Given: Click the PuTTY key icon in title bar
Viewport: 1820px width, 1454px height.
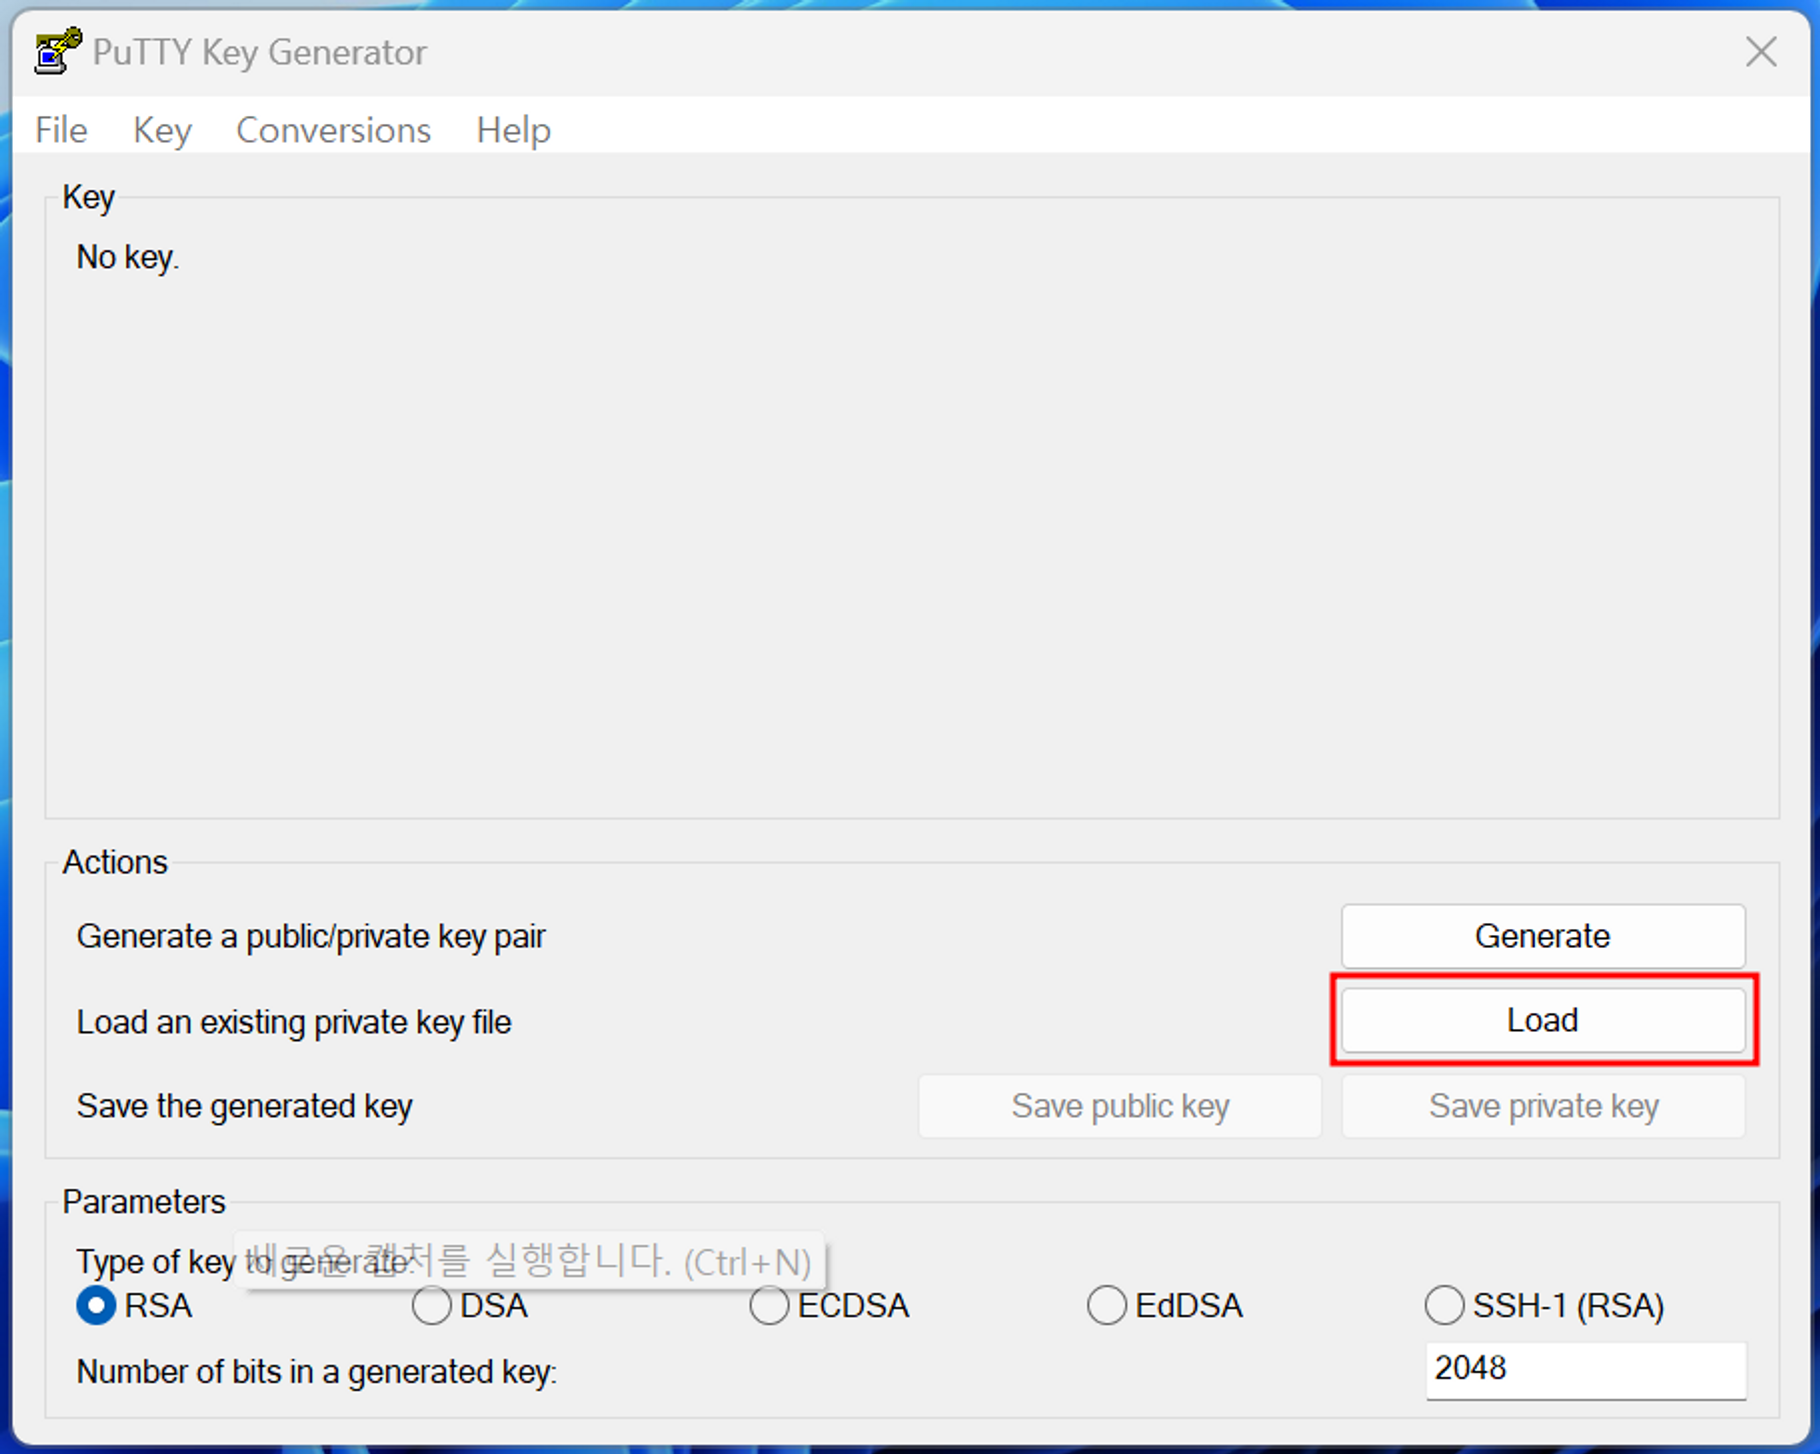Looking at the screenshot, I should click(57, 51).
